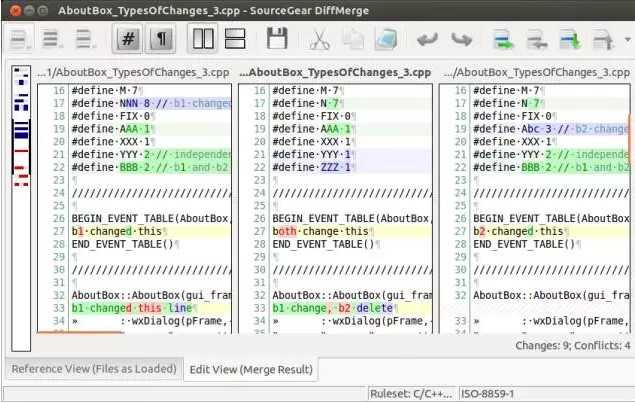Click '#define NNN 8' line in left panel
The height and width of the screenshot is (403, 635).
[x=151, y=103]
